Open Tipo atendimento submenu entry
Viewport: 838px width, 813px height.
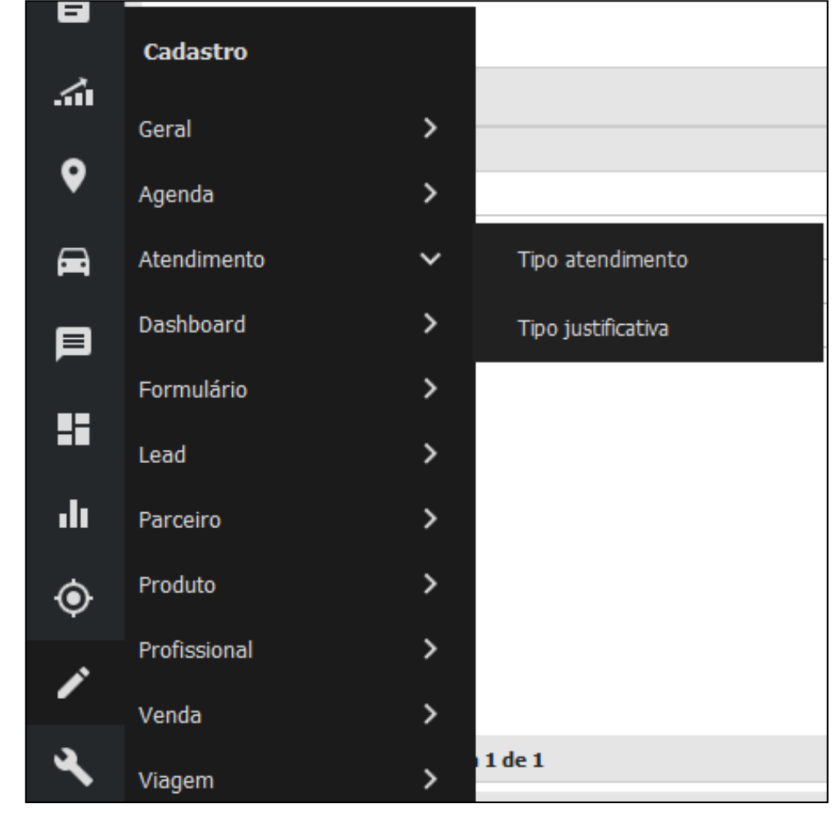(602, 260)
